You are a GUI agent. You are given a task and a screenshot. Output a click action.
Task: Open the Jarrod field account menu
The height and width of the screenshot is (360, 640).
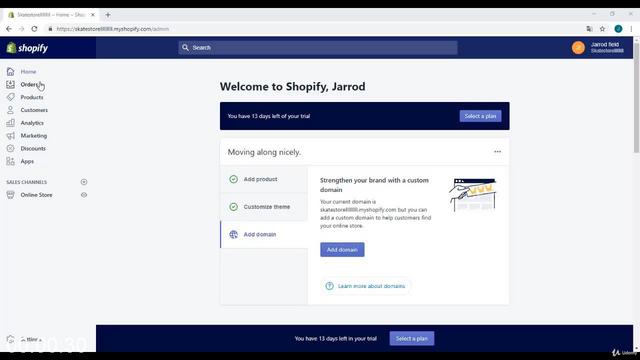tap(598, 48)
